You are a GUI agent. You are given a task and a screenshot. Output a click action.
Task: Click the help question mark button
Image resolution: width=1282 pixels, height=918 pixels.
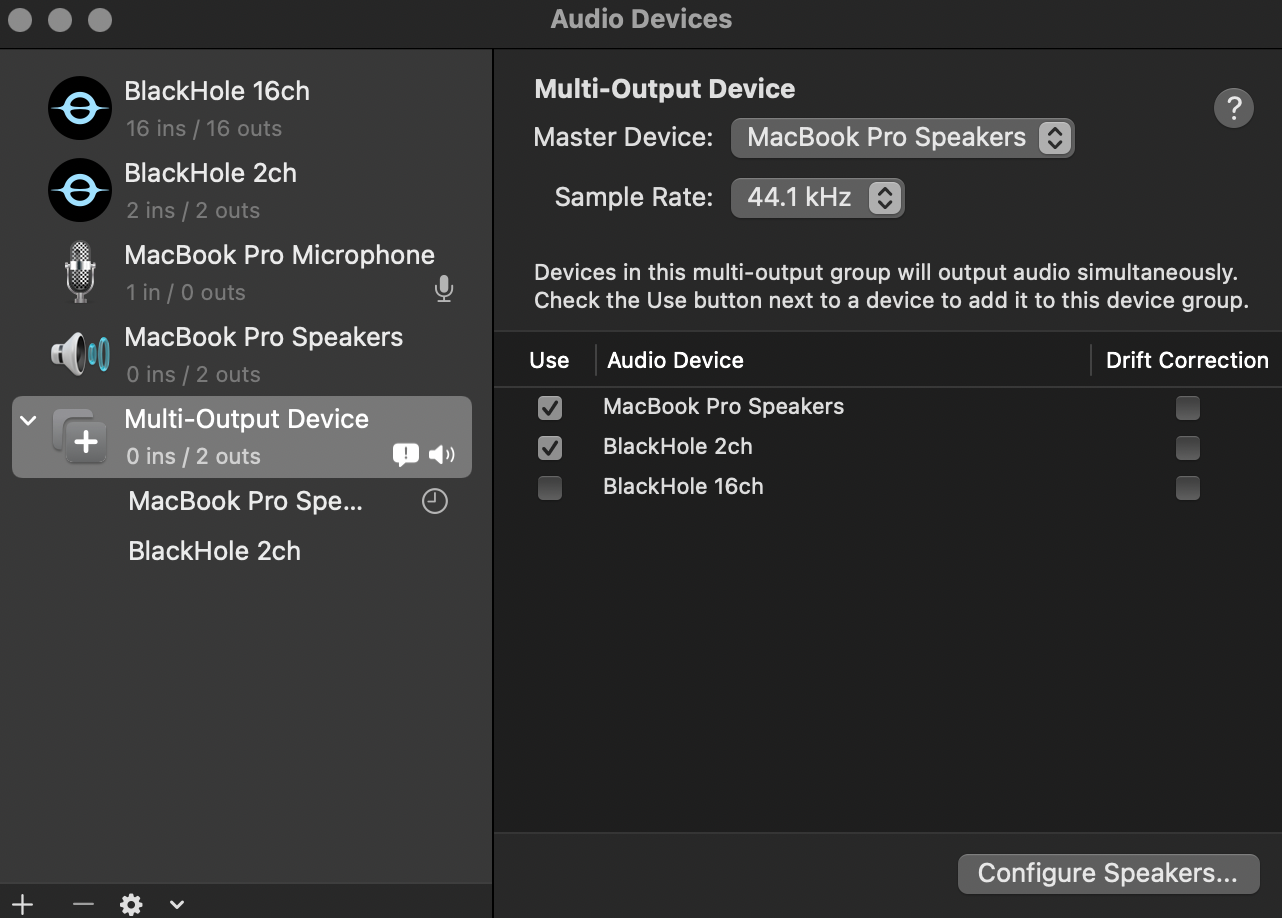pyautogui.click(x=1233, y=107)
